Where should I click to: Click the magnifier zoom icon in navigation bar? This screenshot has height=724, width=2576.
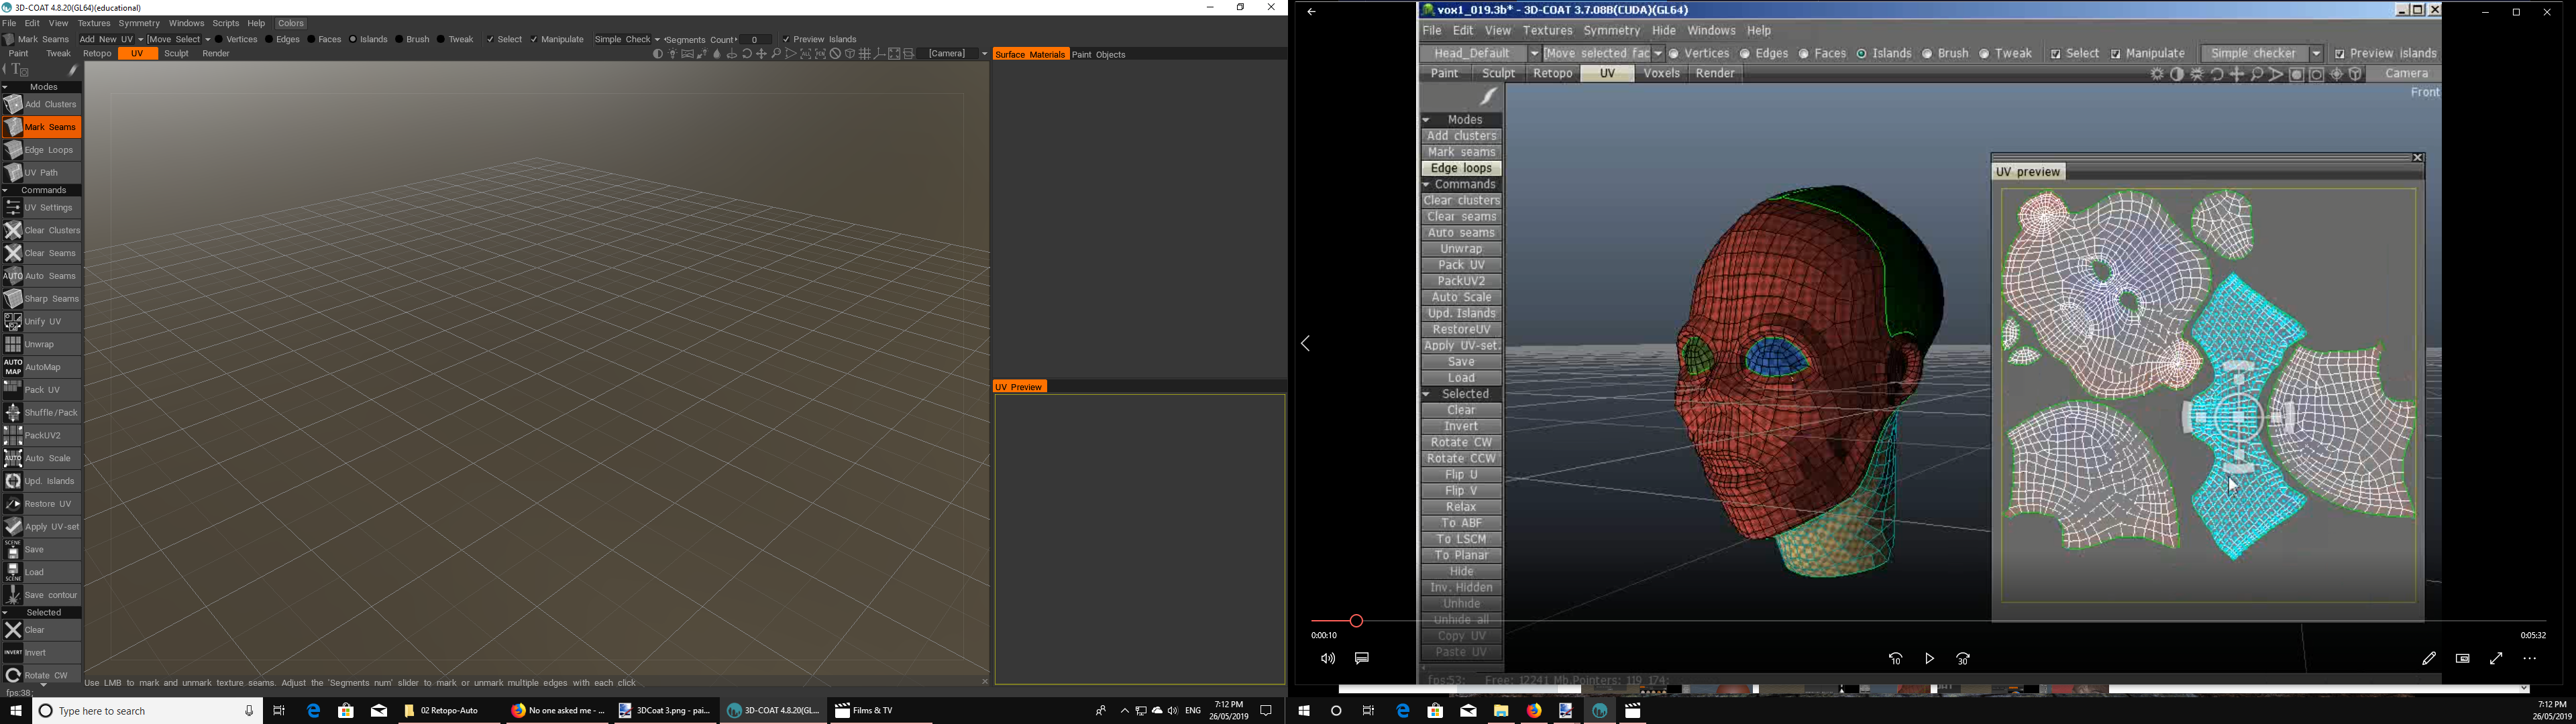coord(776,54)
